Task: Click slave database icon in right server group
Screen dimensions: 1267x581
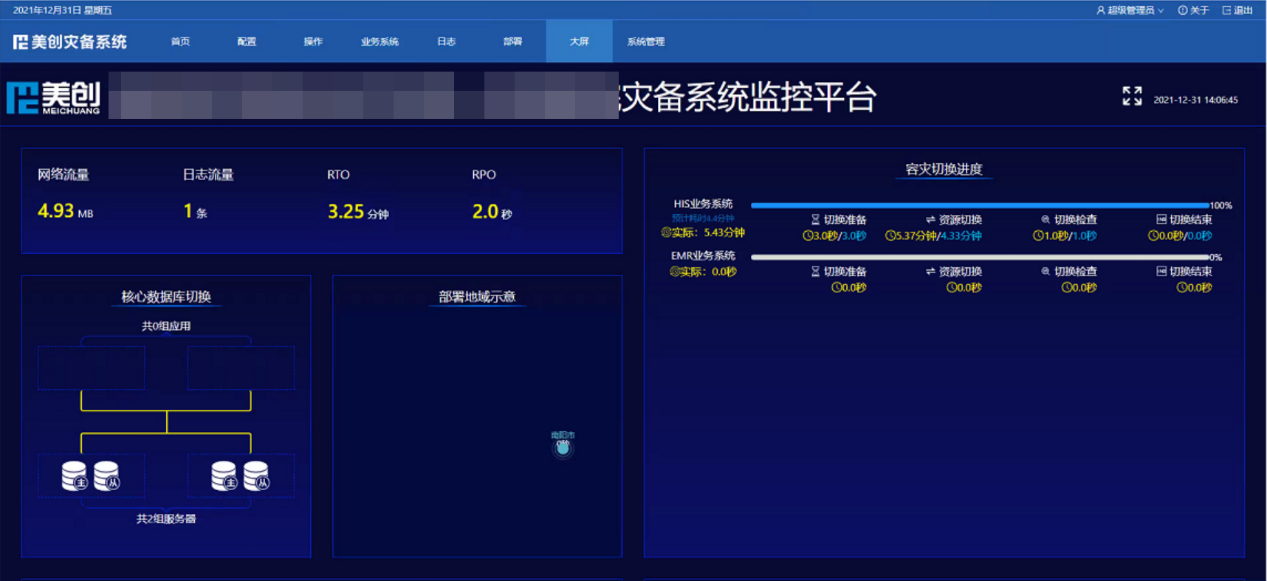Action: [257, 476]
